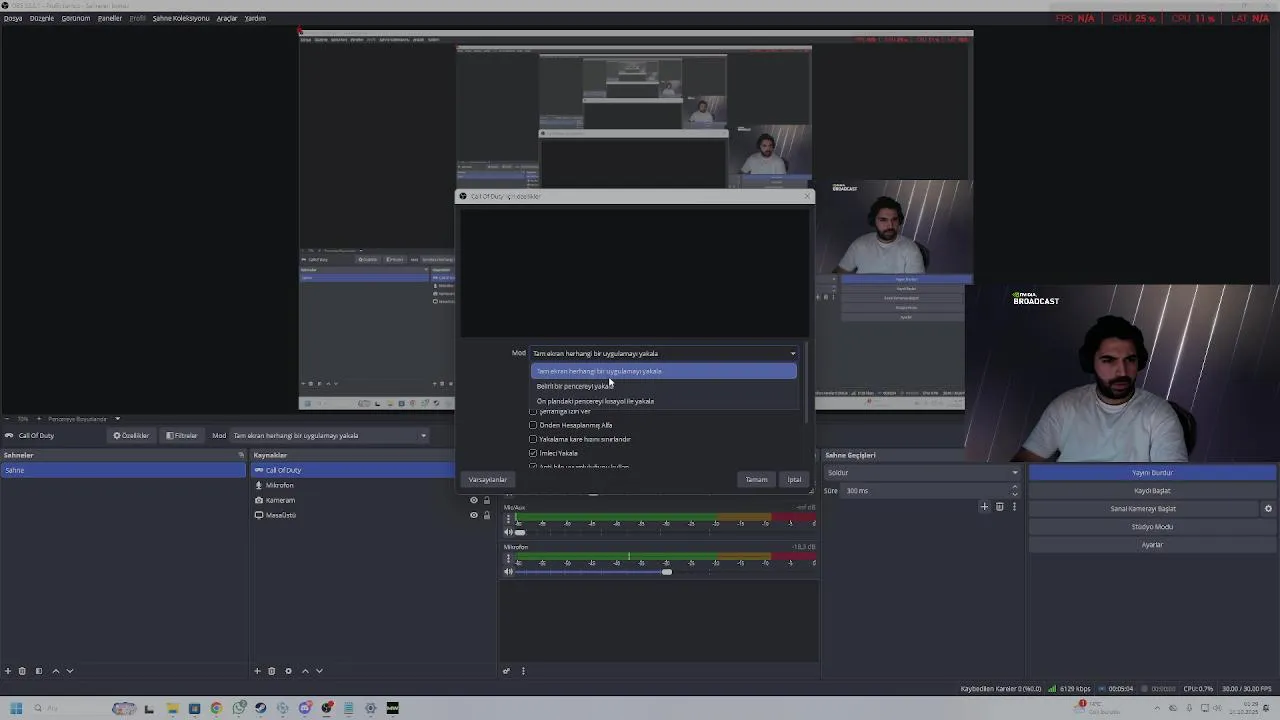The width and height of the screenshot is (1280, 720).
Task: Click Sanal Kamerayı Başlat button
Action: point(1143,508)
